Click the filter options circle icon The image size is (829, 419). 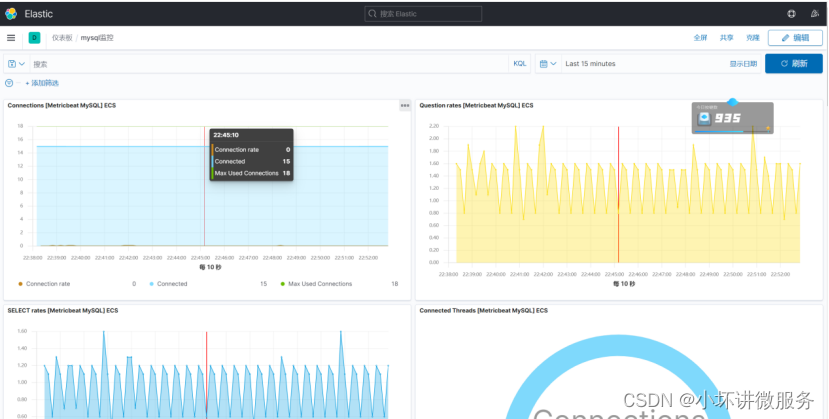coord(9,83)
